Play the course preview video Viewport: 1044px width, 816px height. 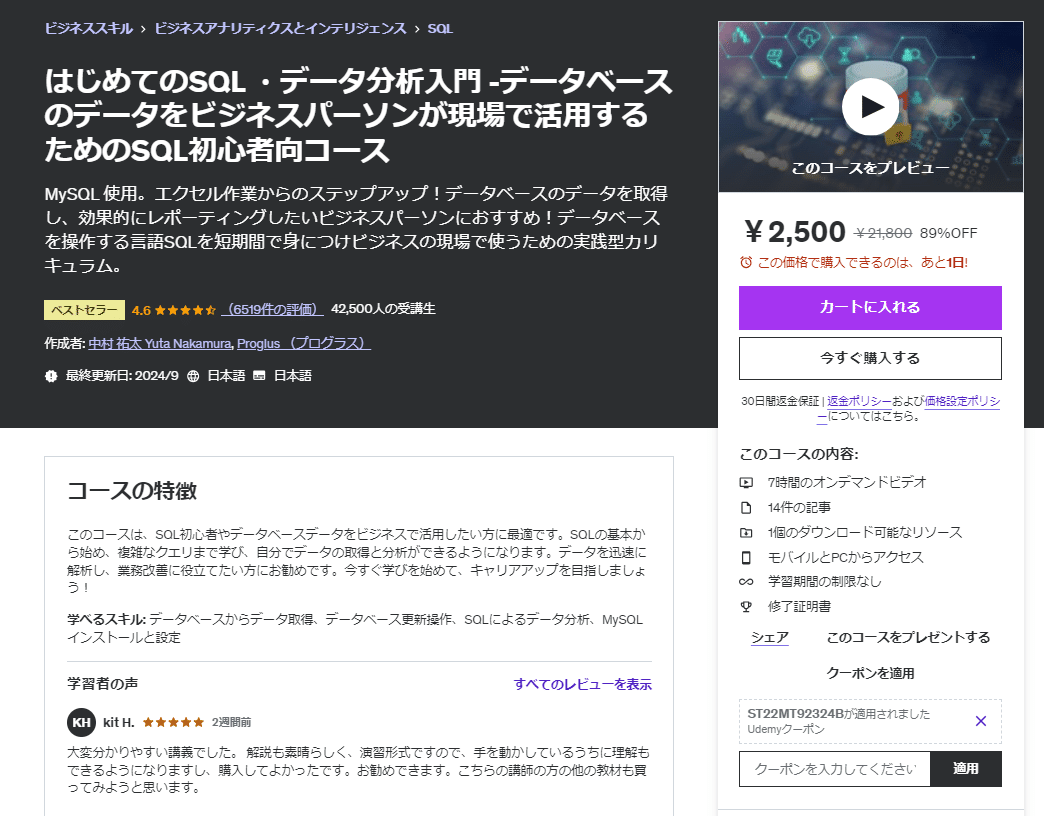click(869, 106)
